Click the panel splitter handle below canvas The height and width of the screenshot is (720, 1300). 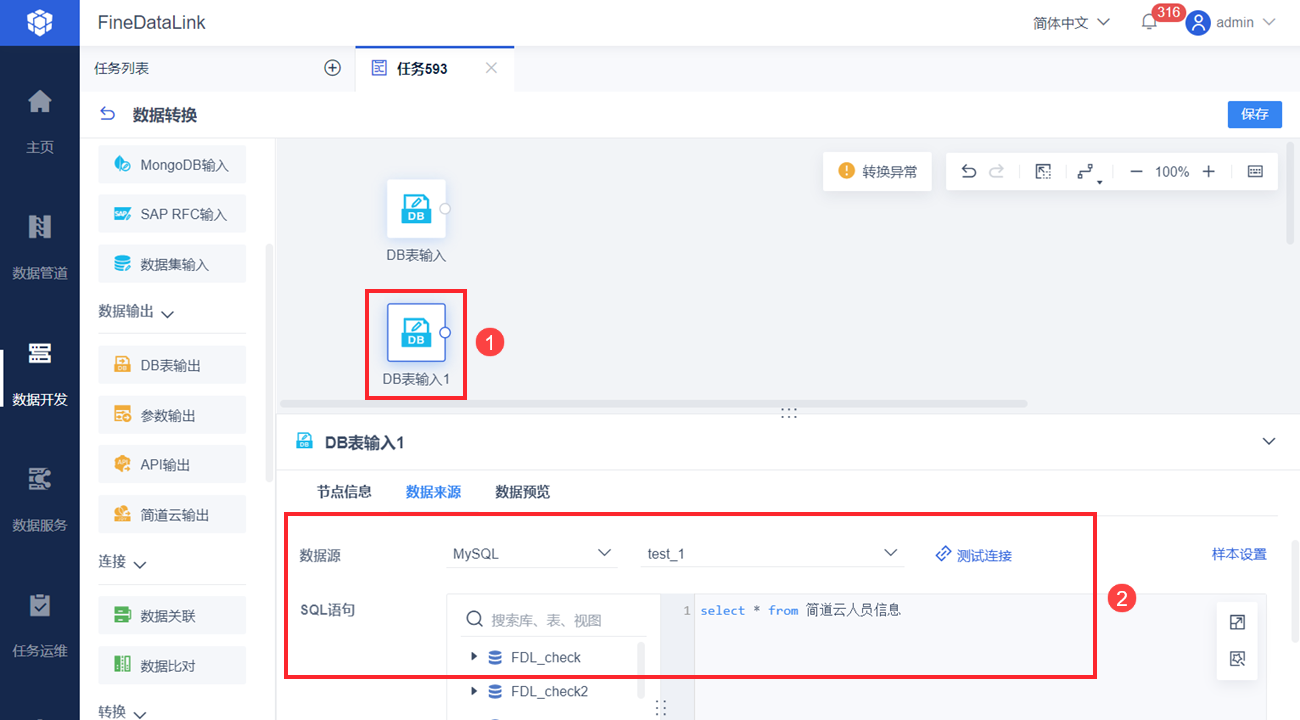pyautogui.click(x=788, y=413)
